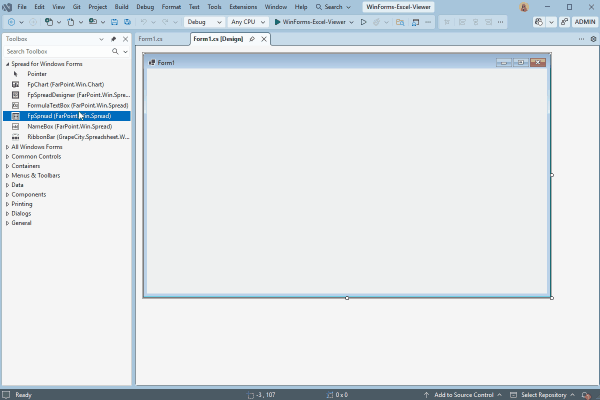Viewport: 600px width, 400px height.
Task: Save the current file with the Save icon
Action: coord(114,22)
